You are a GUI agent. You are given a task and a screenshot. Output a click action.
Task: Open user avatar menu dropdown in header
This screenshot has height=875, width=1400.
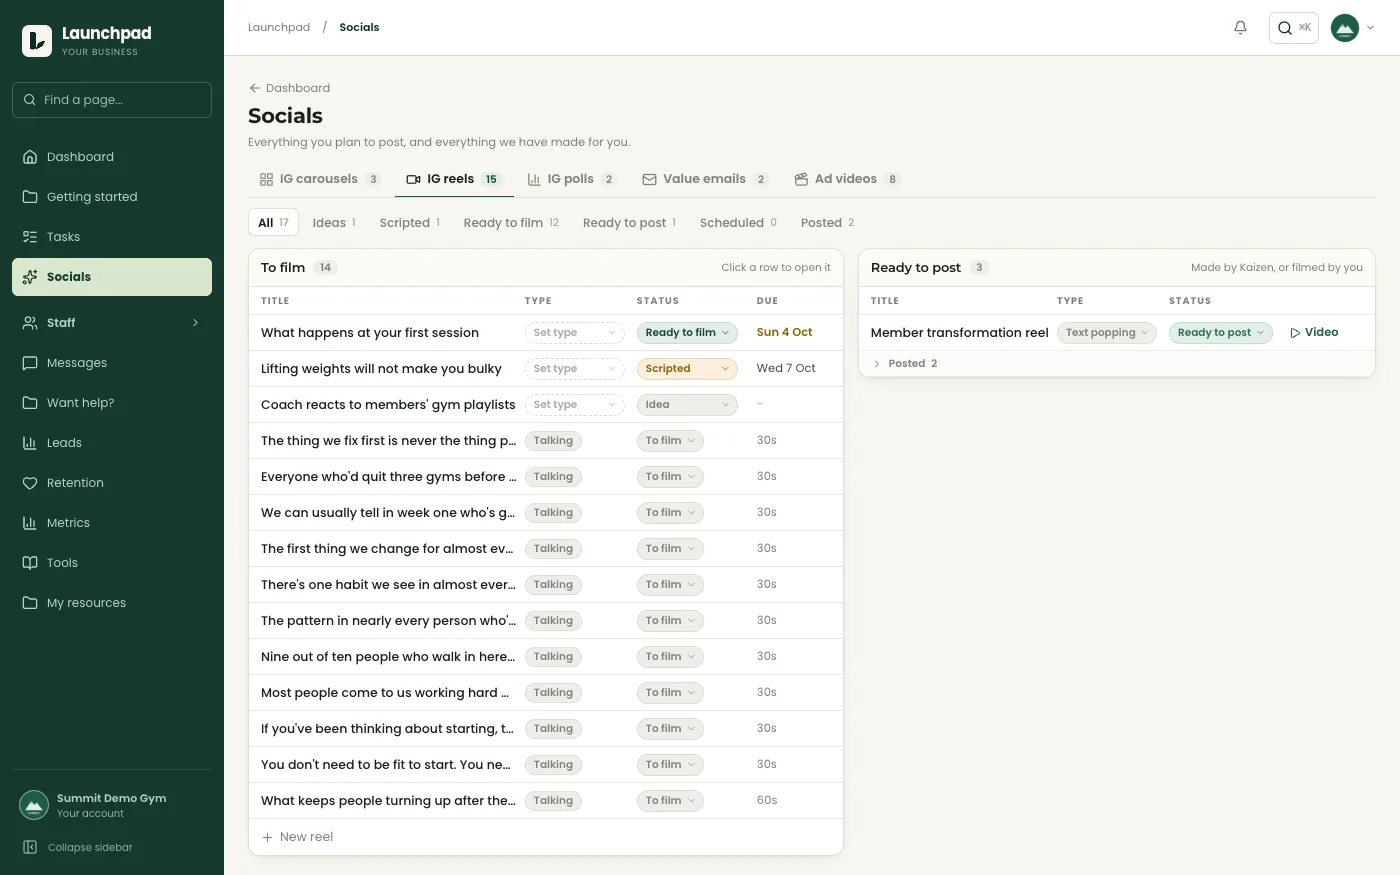1353,28
